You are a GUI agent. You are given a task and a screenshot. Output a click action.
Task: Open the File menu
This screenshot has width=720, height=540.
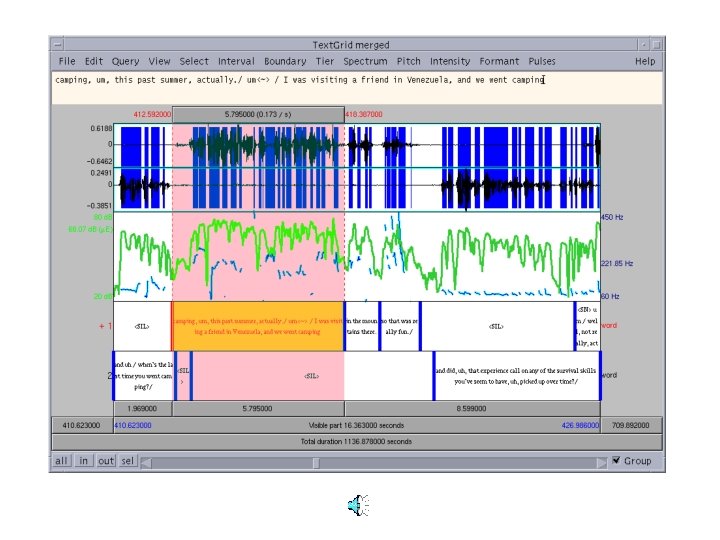[67, 61]
